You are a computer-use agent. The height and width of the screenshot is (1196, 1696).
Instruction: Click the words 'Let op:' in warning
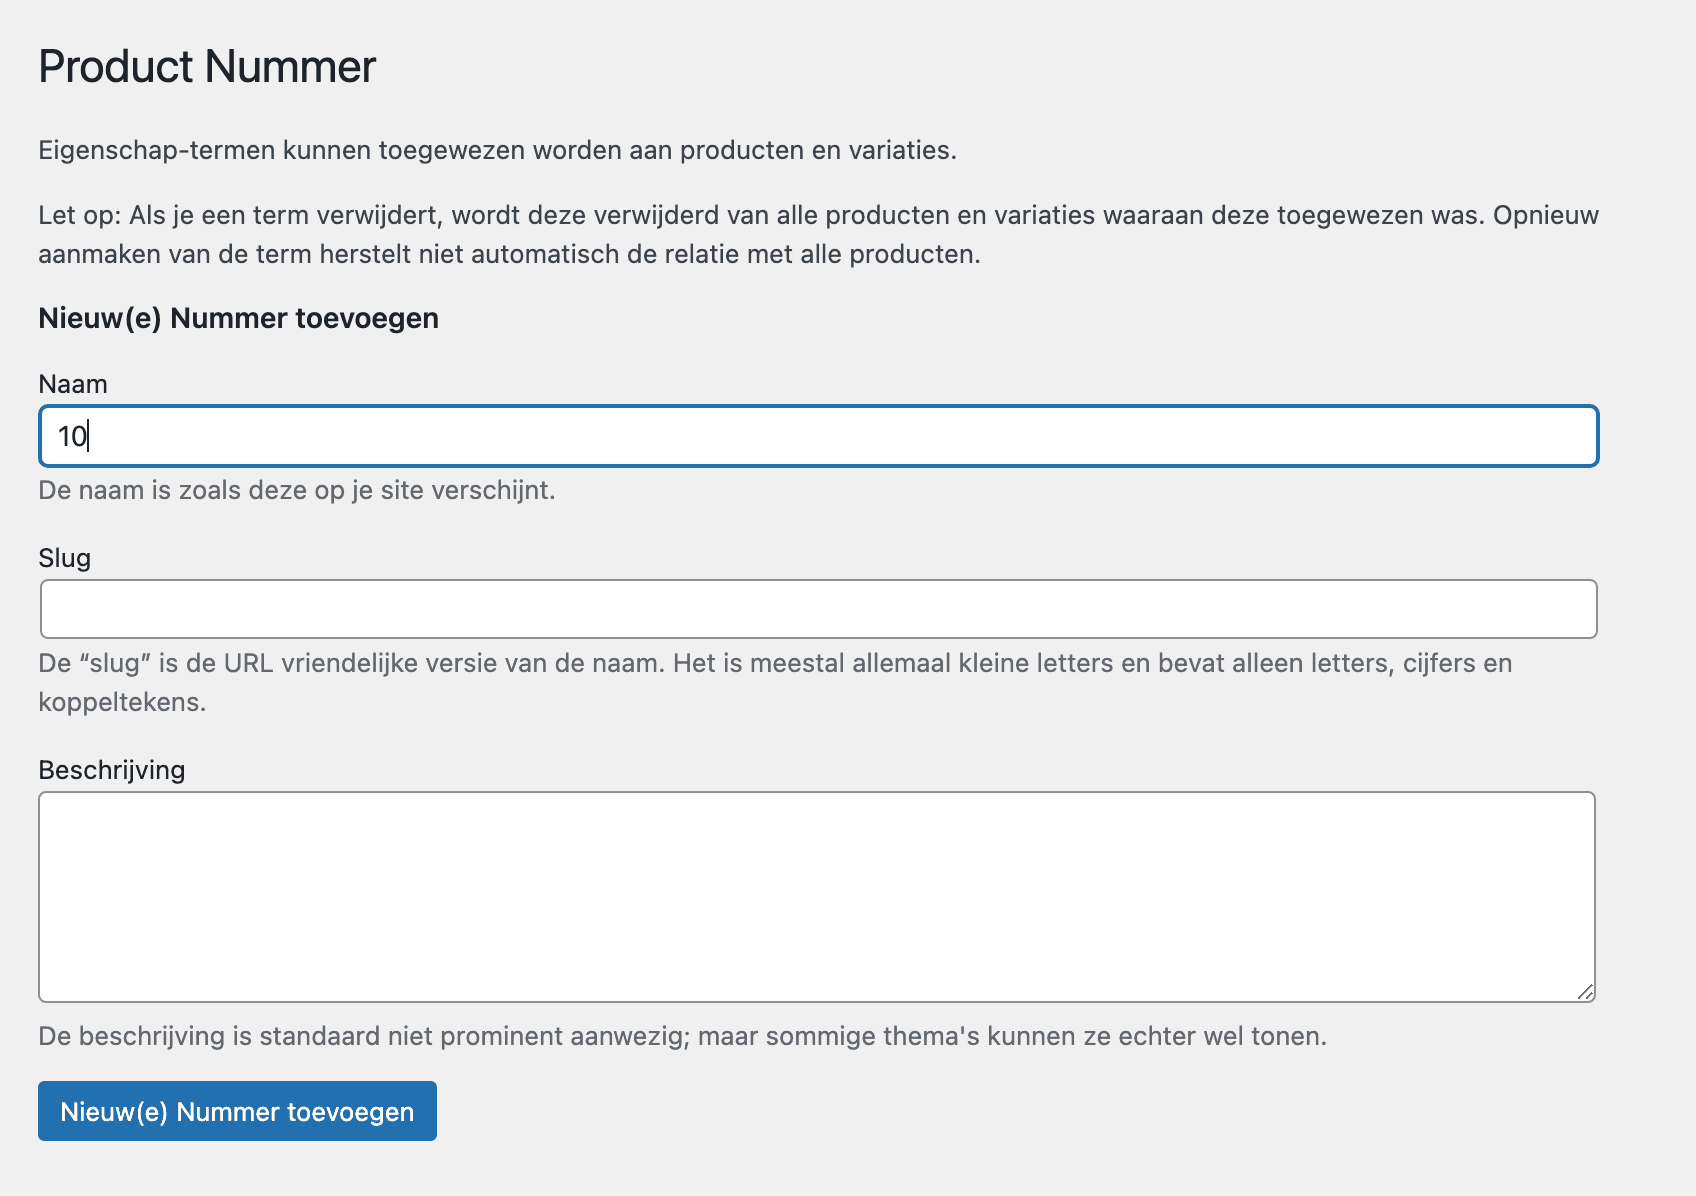[x=80, y=215]
